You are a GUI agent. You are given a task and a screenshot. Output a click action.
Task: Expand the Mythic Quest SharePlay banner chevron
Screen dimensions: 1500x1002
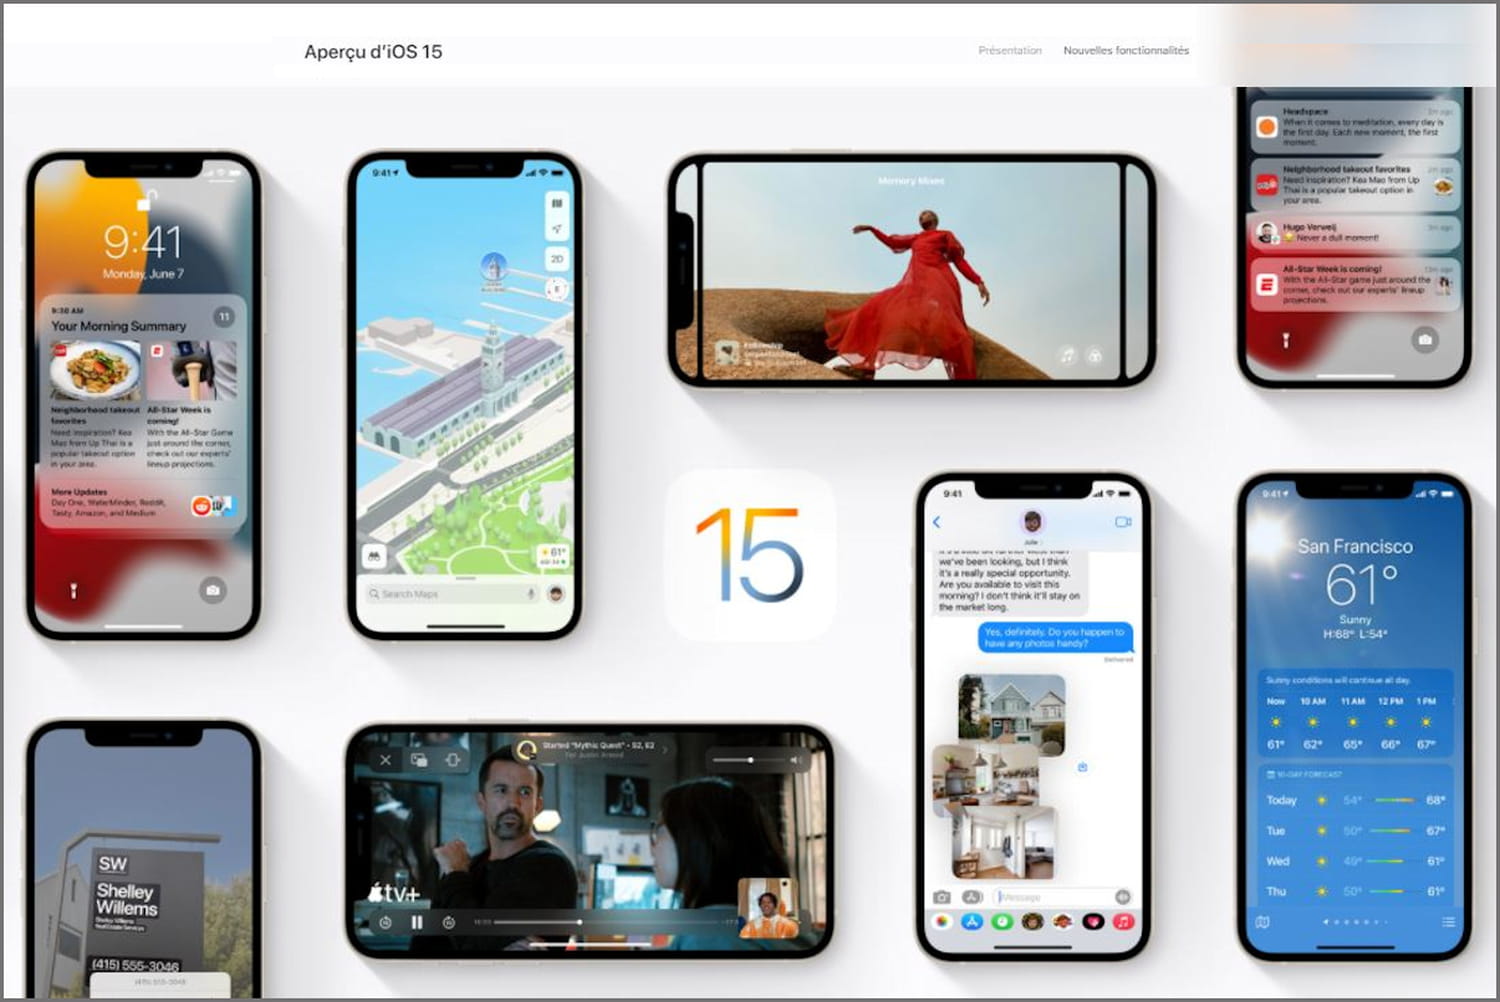[x=666, y=750]
